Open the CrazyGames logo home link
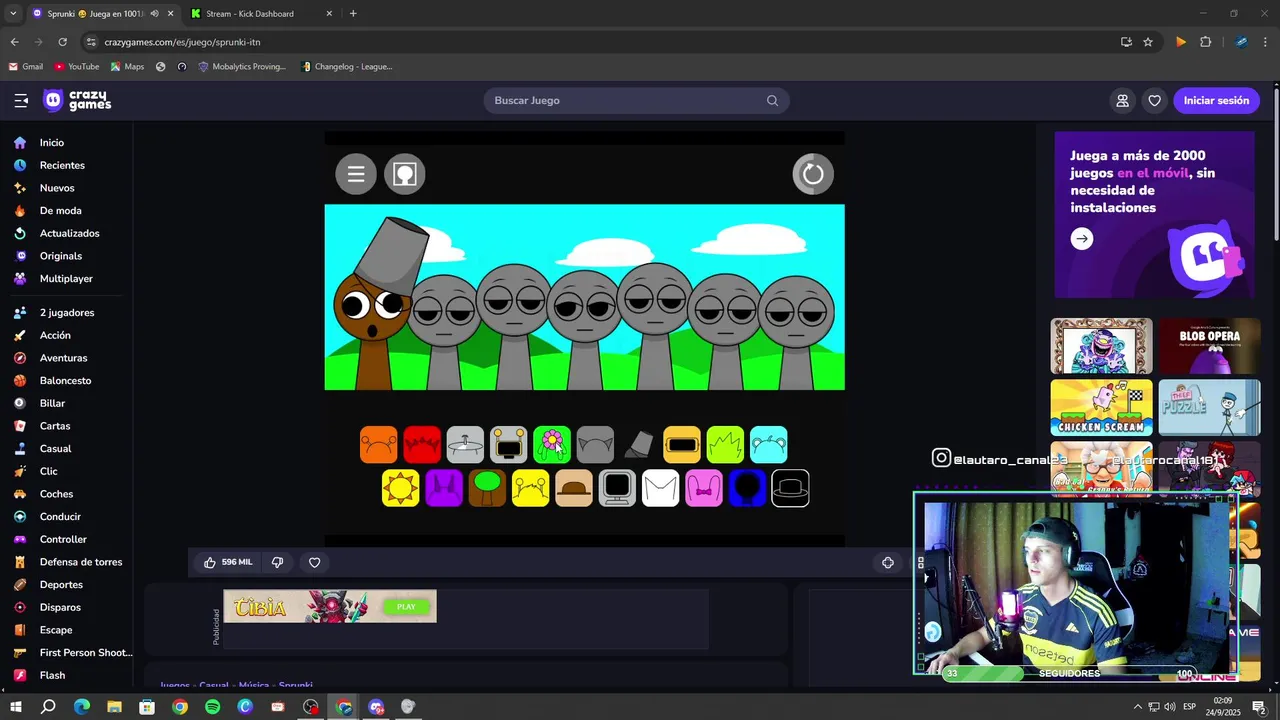 pos(77,100)
